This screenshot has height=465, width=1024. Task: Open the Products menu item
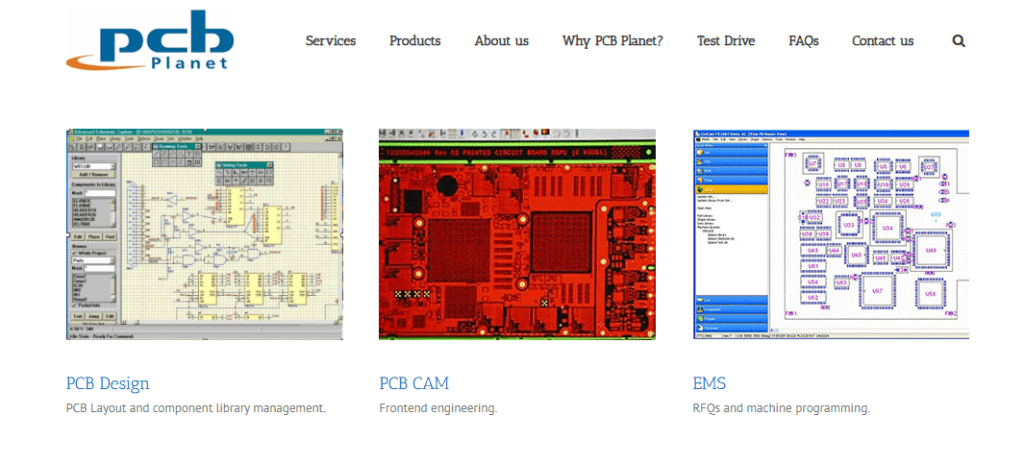[414, 41]
